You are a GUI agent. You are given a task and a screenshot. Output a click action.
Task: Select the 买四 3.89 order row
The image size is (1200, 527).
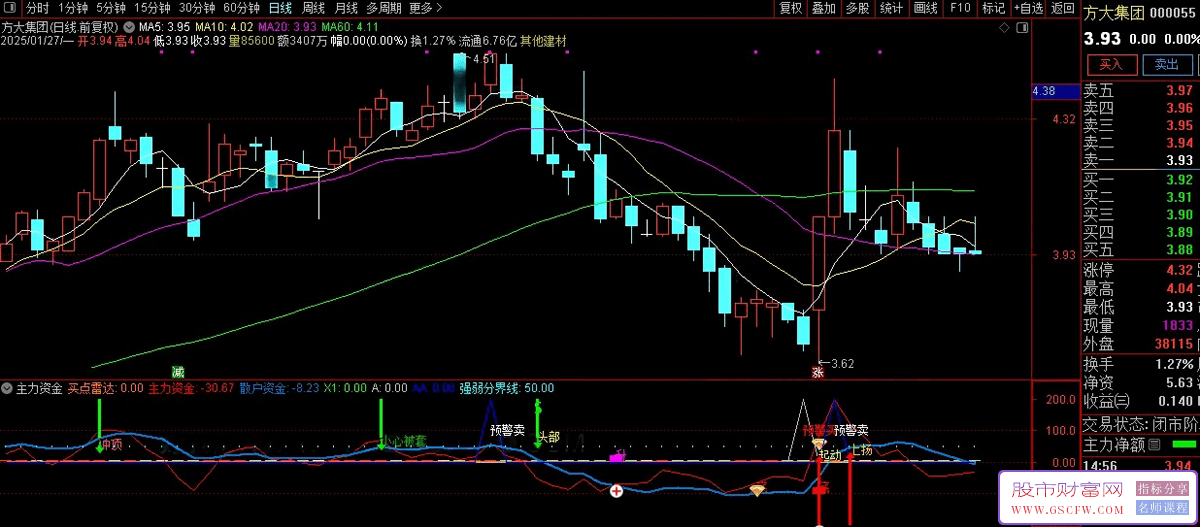(1140, 231)
